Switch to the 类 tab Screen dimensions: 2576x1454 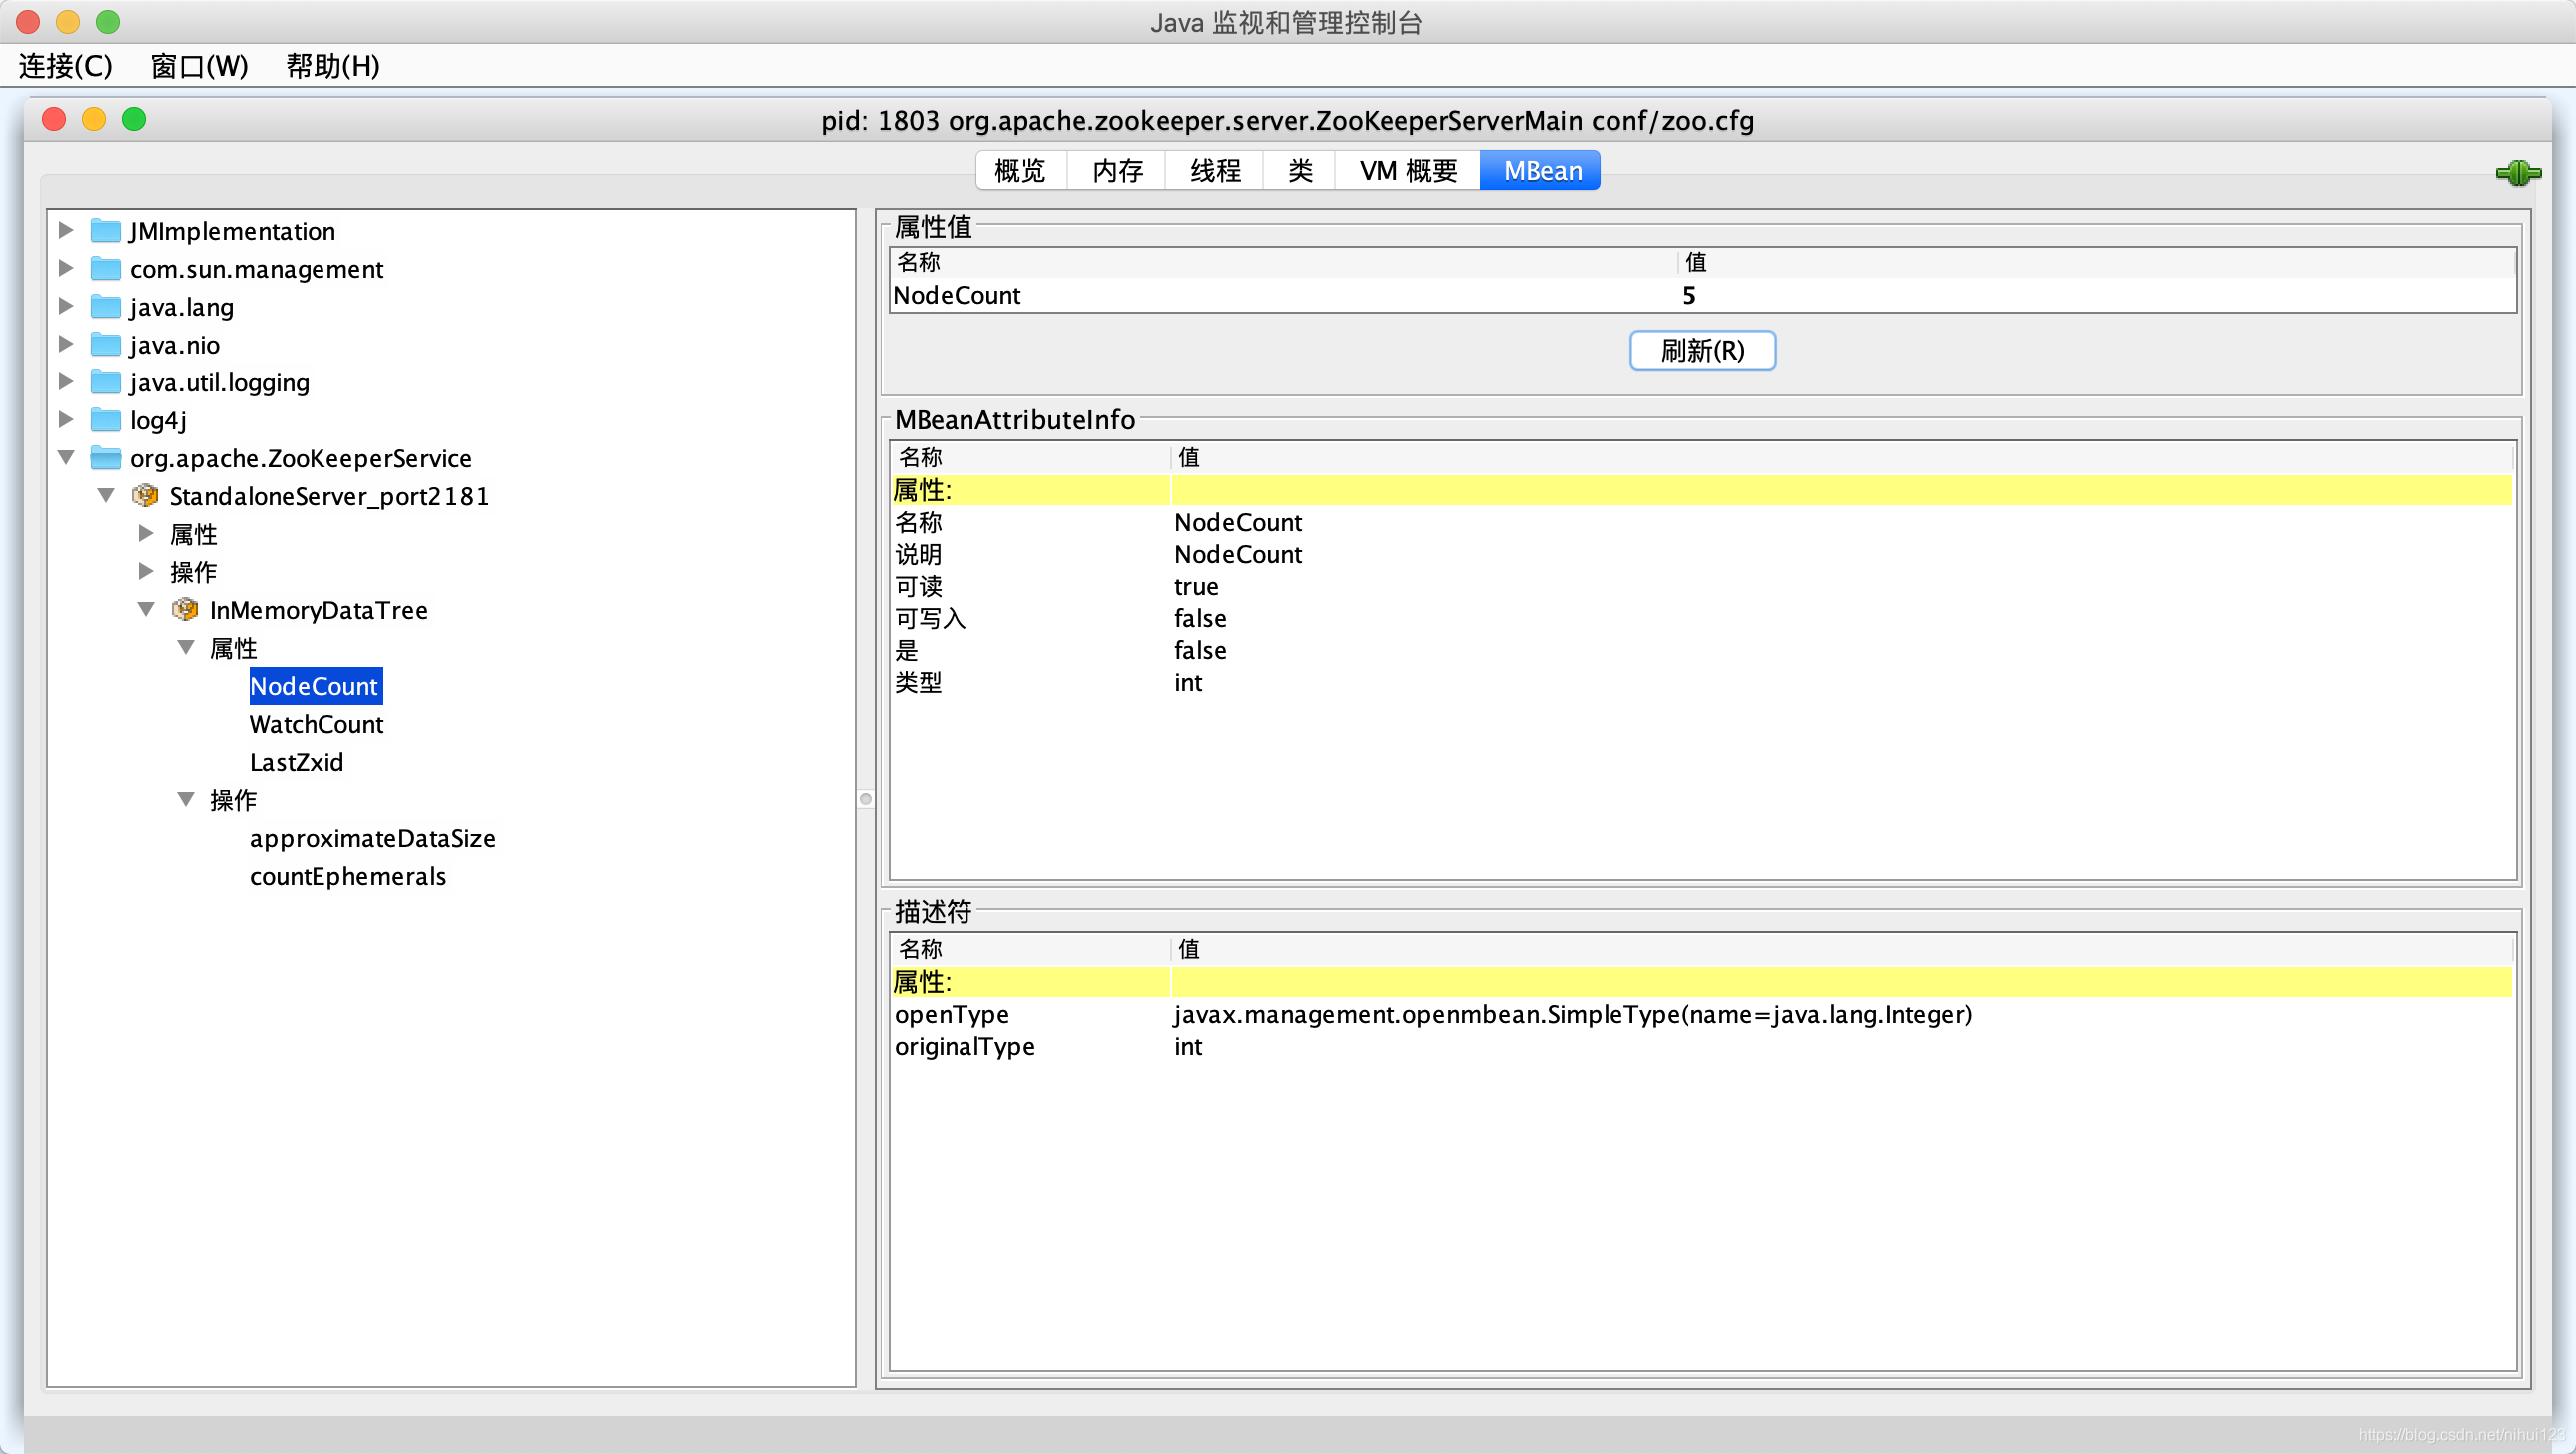(x=1300, y=171)
